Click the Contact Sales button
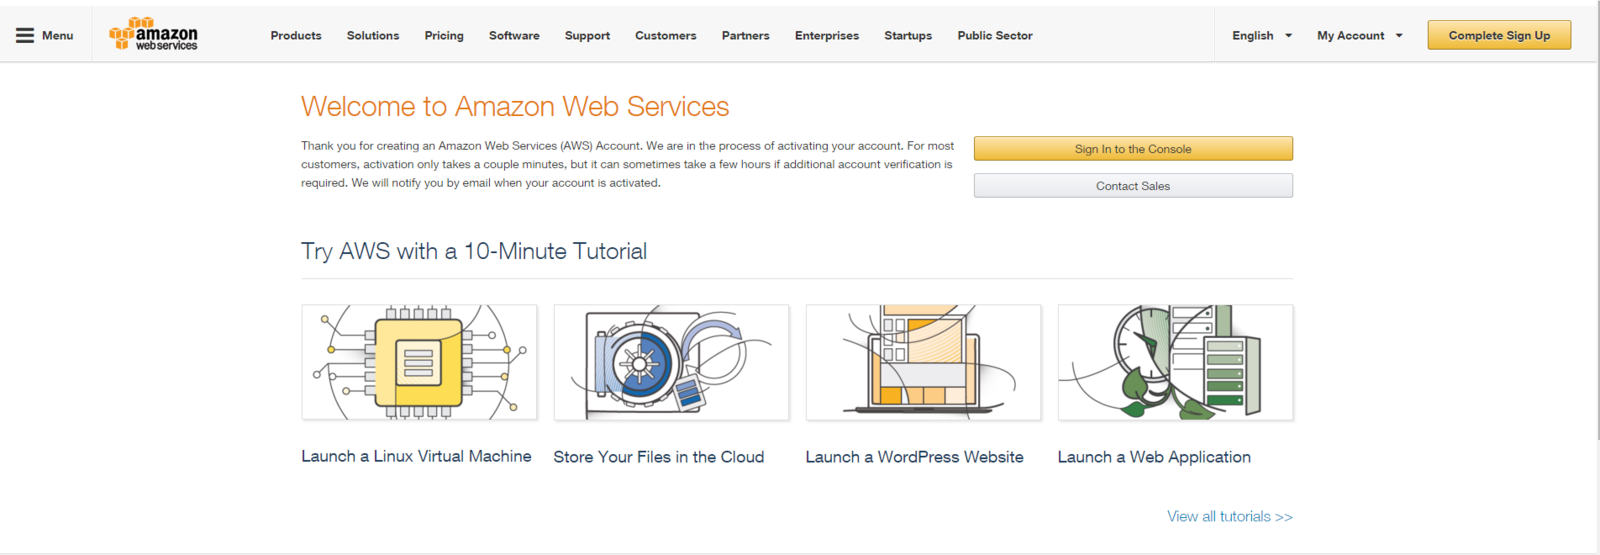This screenshot has width=1600, height=555. point(1133,186)
